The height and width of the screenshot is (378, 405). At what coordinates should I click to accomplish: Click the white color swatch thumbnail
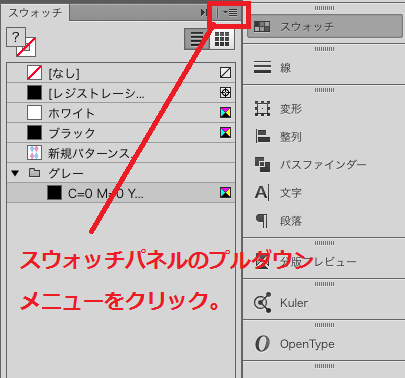tap(34, 113)
